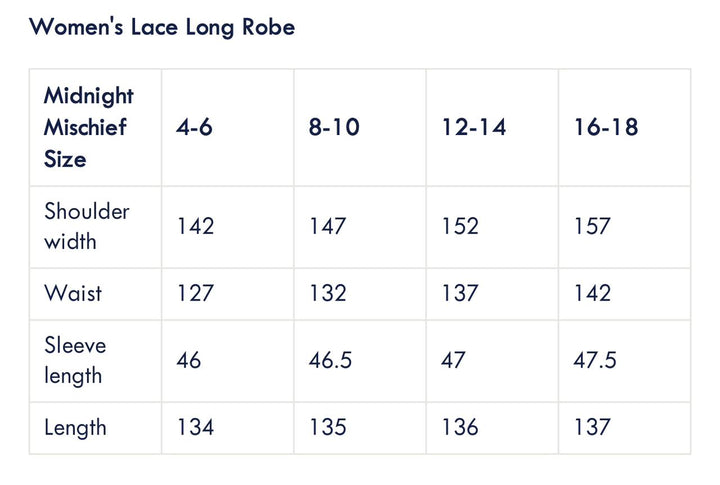
Task: Click the Shoulder width row label
Action: [x=87, y=226]
